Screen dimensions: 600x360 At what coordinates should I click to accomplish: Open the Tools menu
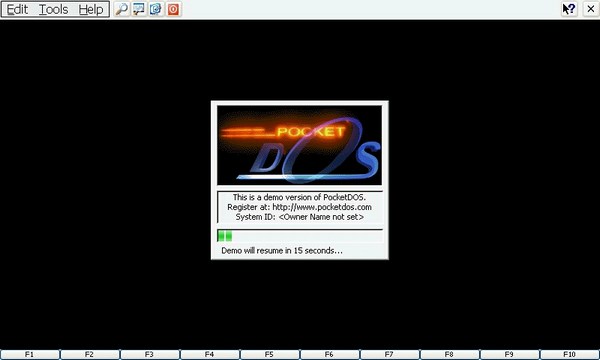coord(54,9)
